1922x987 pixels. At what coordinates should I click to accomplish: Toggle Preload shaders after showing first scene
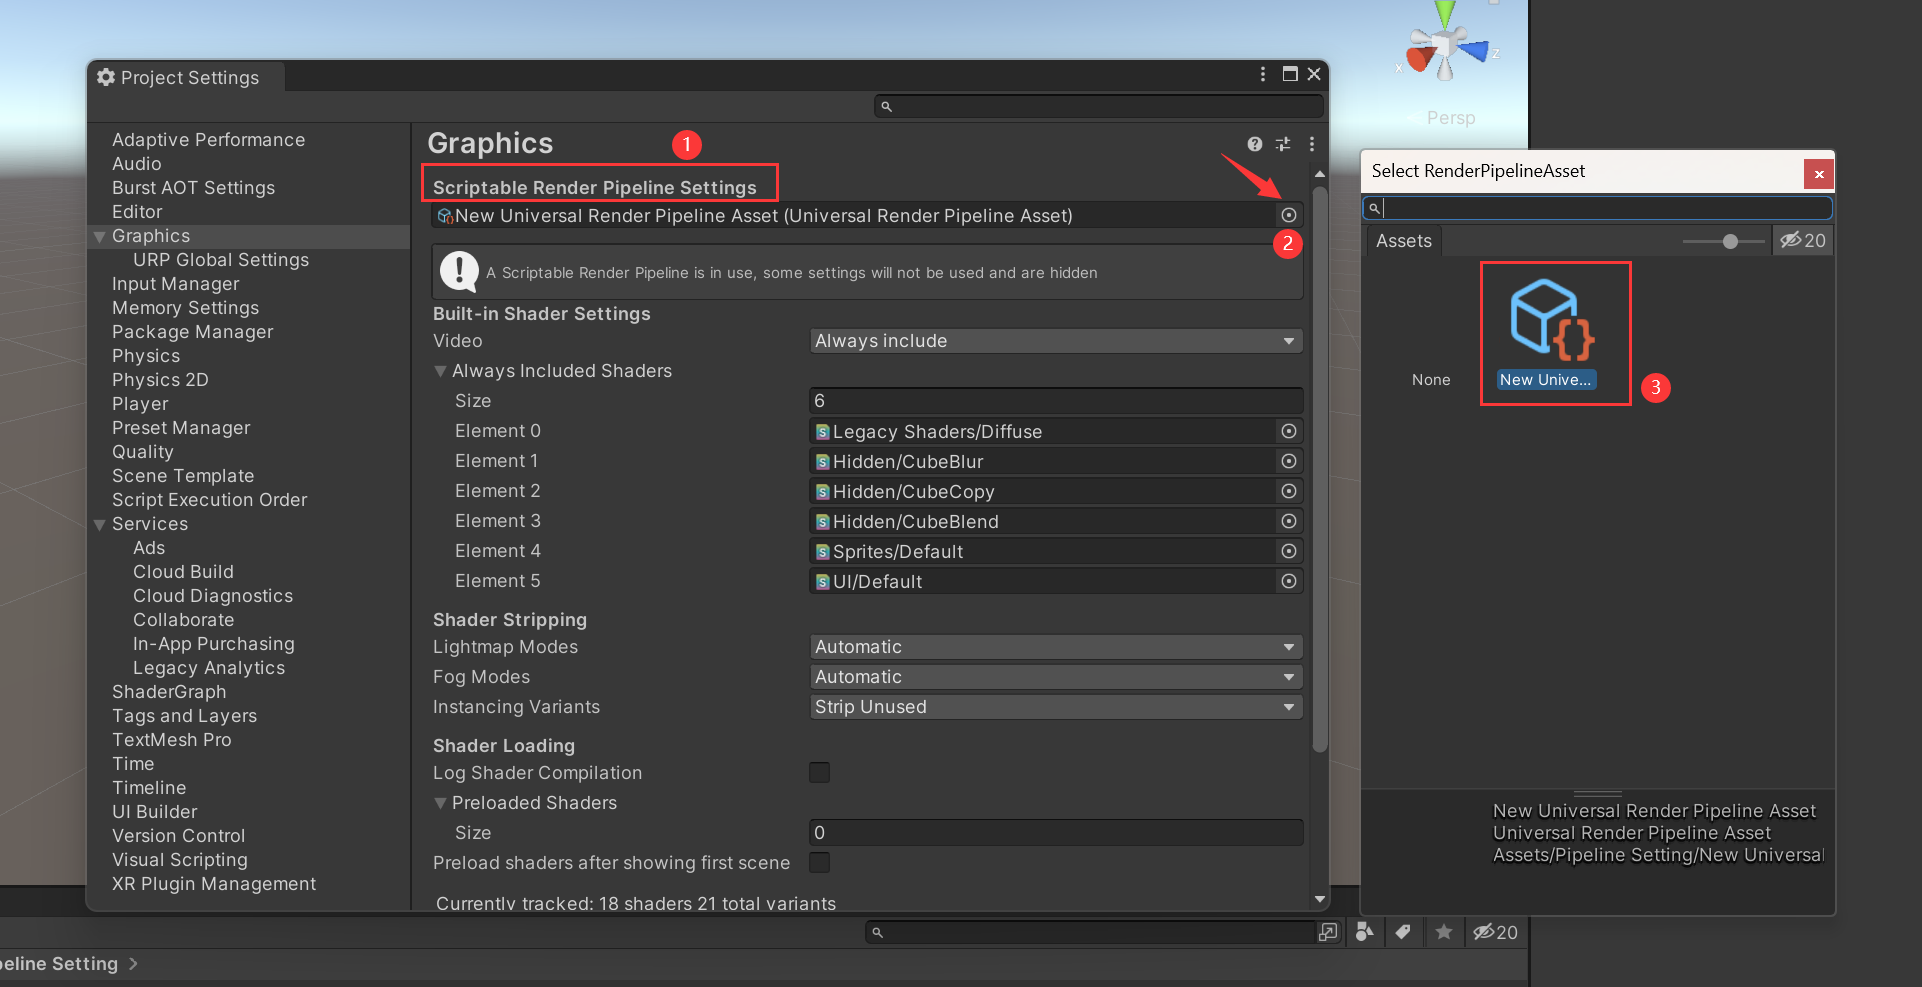[819, 862]
